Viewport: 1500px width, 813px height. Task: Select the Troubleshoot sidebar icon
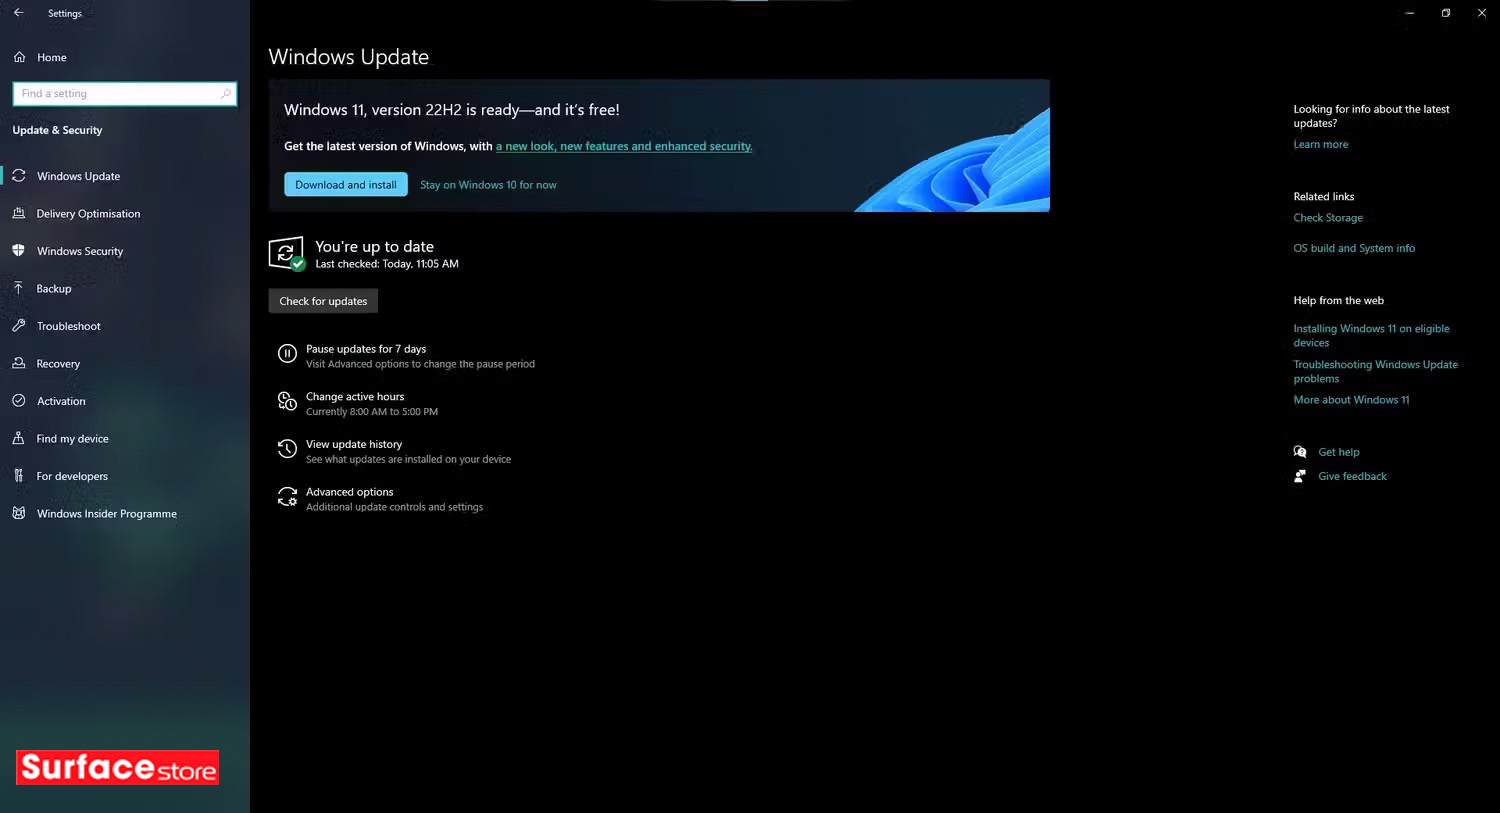(x=20, y=326)
